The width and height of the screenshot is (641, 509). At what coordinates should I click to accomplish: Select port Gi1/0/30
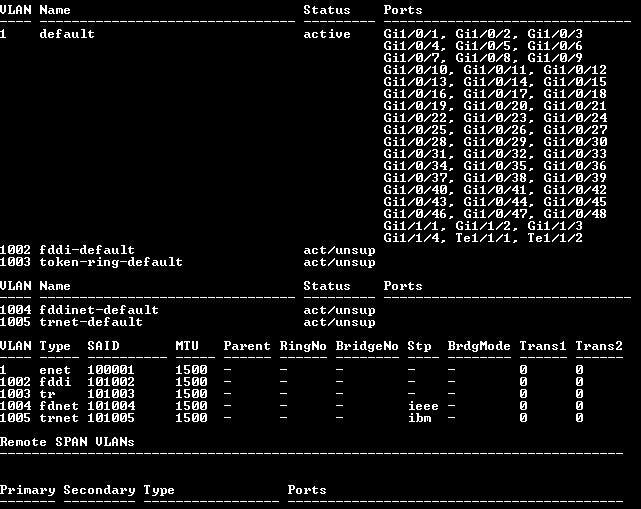(x=575, y=142)
